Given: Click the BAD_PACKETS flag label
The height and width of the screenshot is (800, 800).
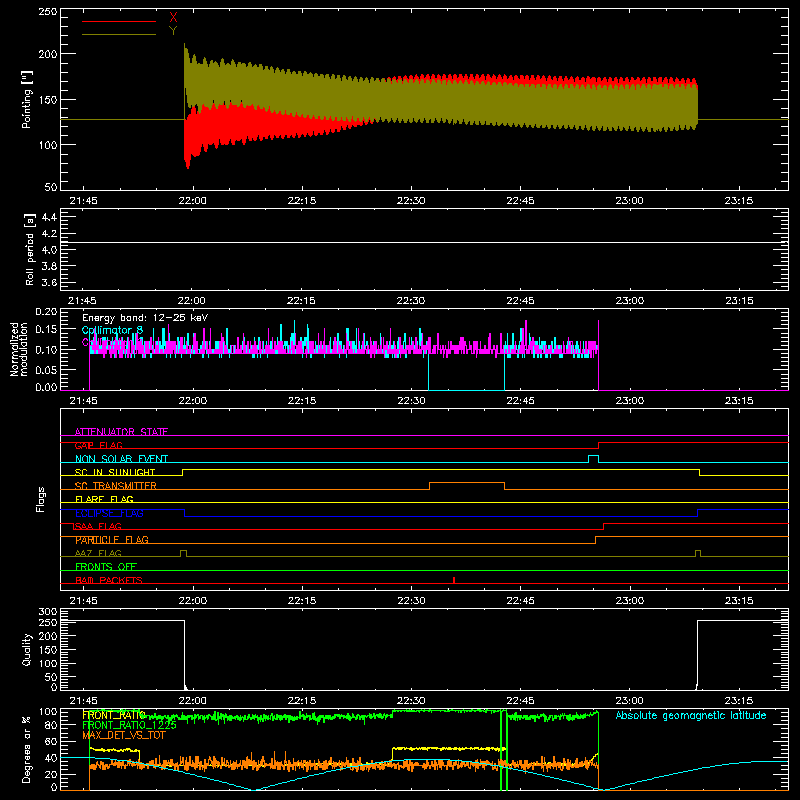Looking at the screenshot, I should [109, 580].
